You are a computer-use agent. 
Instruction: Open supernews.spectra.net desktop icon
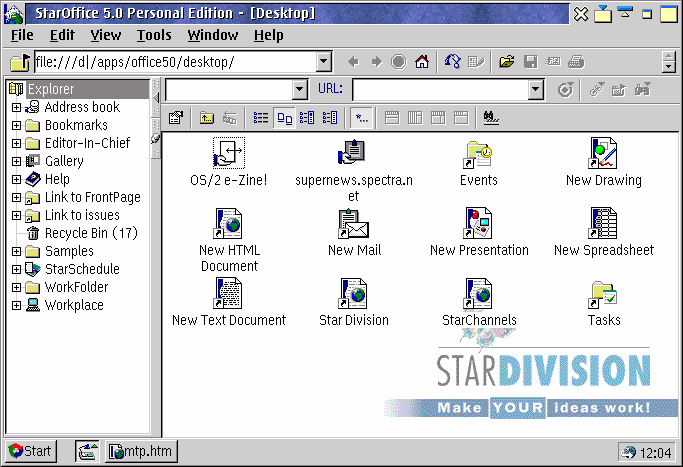[x=352, y=152]
